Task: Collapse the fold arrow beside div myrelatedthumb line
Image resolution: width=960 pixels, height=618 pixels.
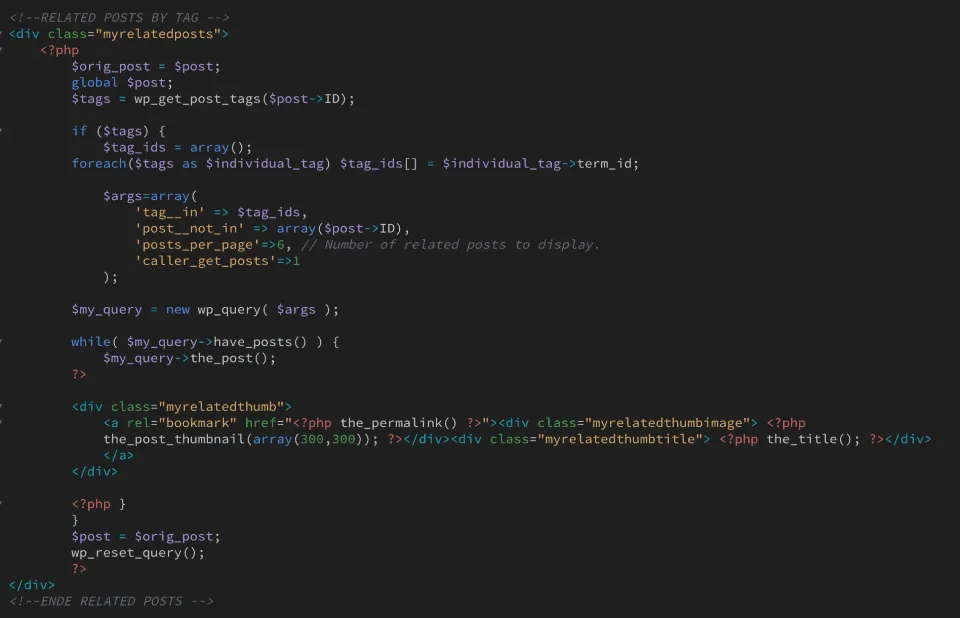Action: click(x=3, y=407)
